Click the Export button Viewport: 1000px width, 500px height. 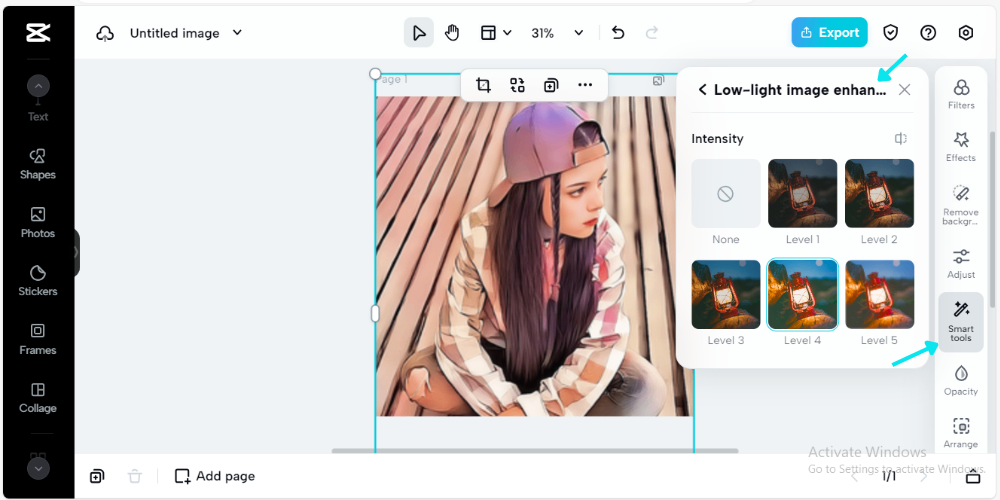830,33
